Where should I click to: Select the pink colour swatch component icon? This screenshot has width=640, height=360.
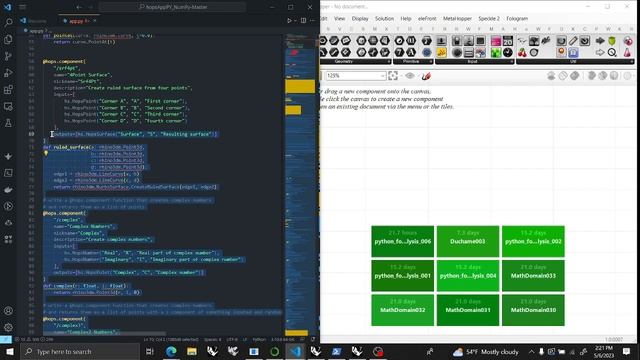click(x=496, y=40)
